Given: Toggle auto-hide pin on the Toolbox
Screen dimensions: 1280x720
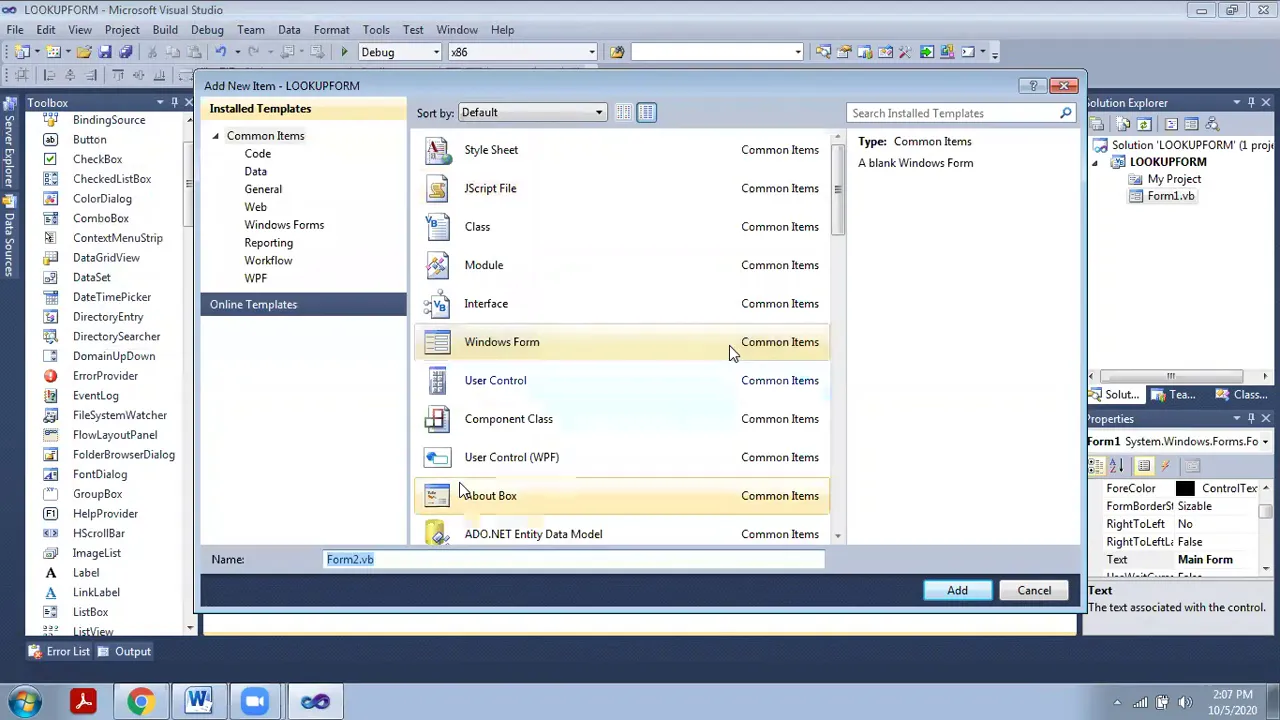Looking at the screenshot, I should pyautogui.click(x=175, y=103).
